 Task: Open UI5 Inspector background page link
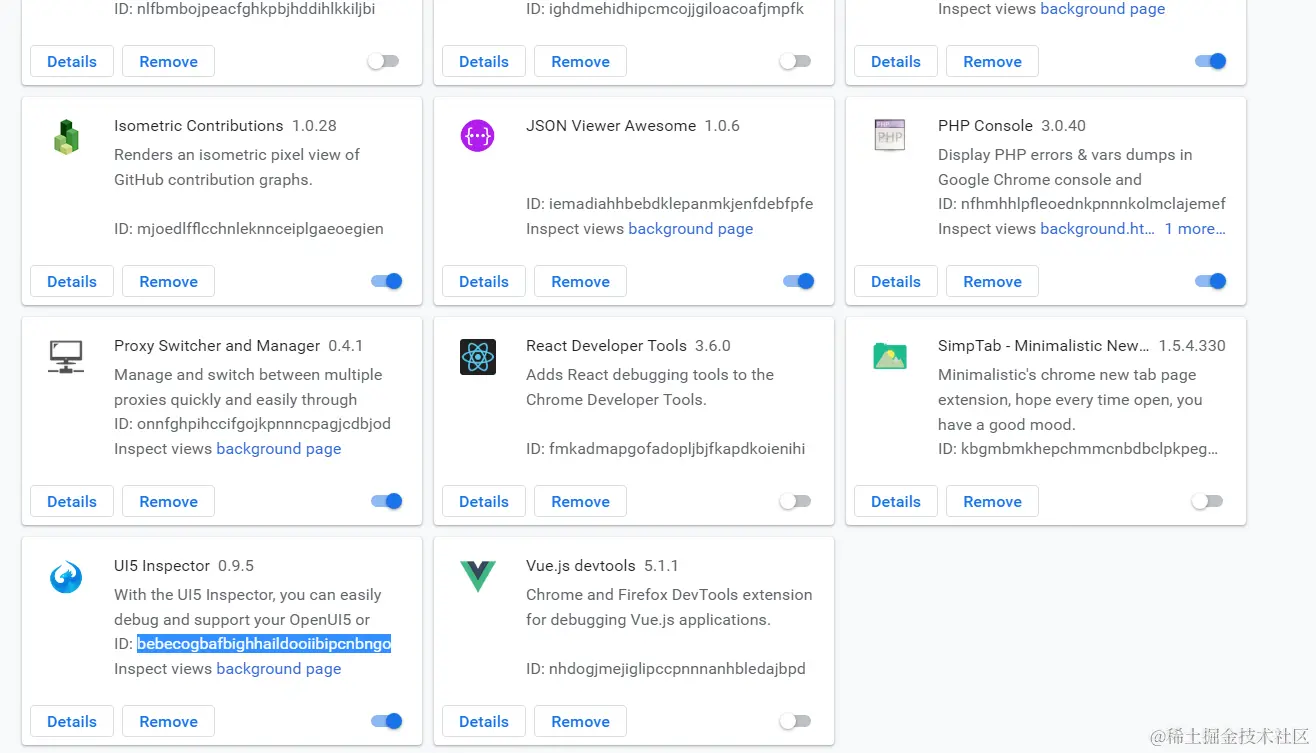(278, 669)
